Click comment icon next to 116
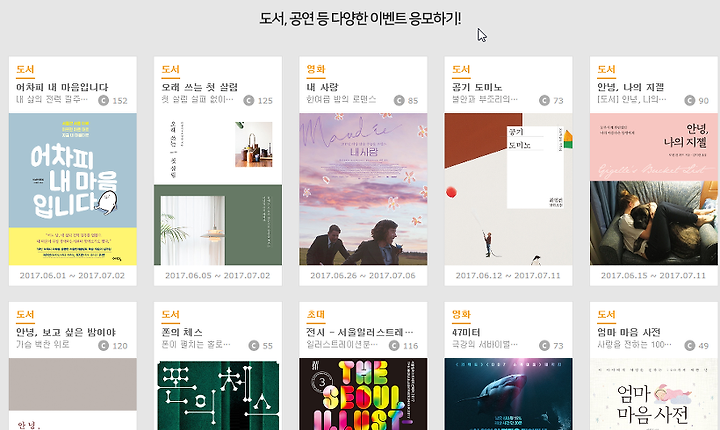 point(394,345)
